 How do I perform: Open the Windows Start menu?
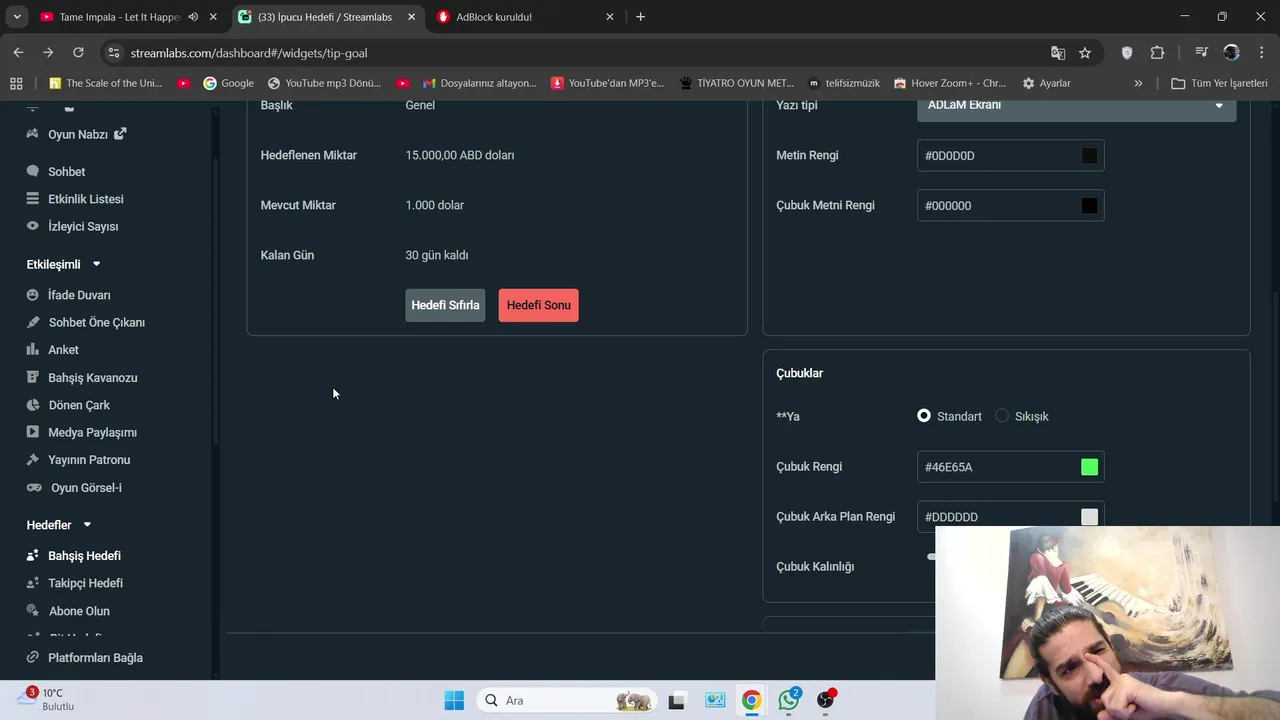coord(454,700)
